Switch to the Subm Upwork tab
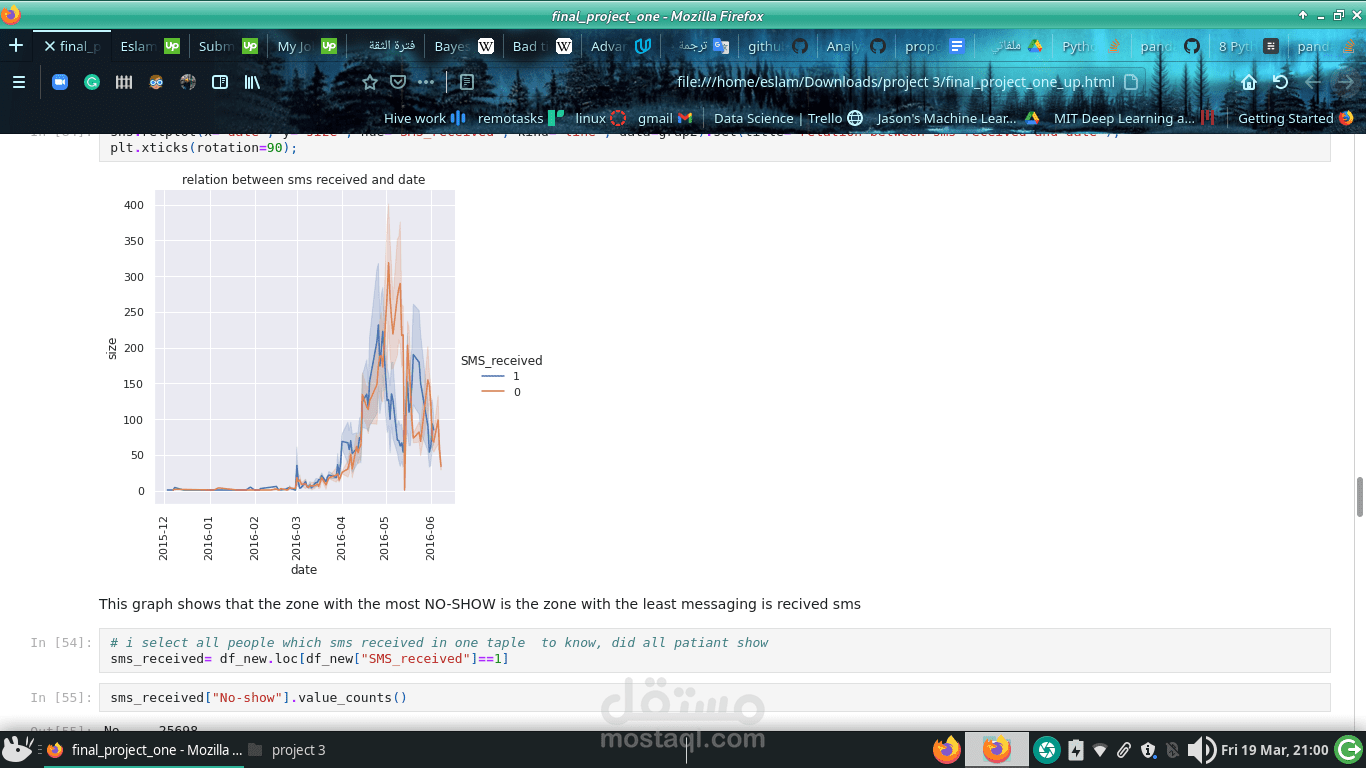Viewport: 1366px width, 768px height. 228,46
